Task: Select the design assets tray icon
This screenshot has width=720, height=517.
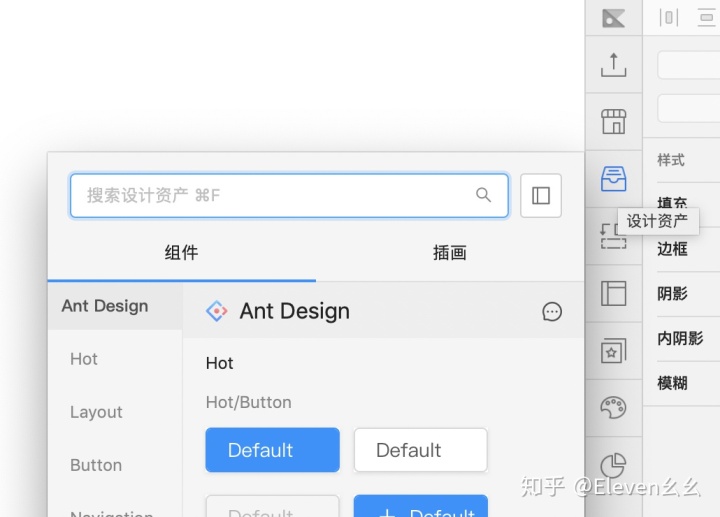Action: 613,179
